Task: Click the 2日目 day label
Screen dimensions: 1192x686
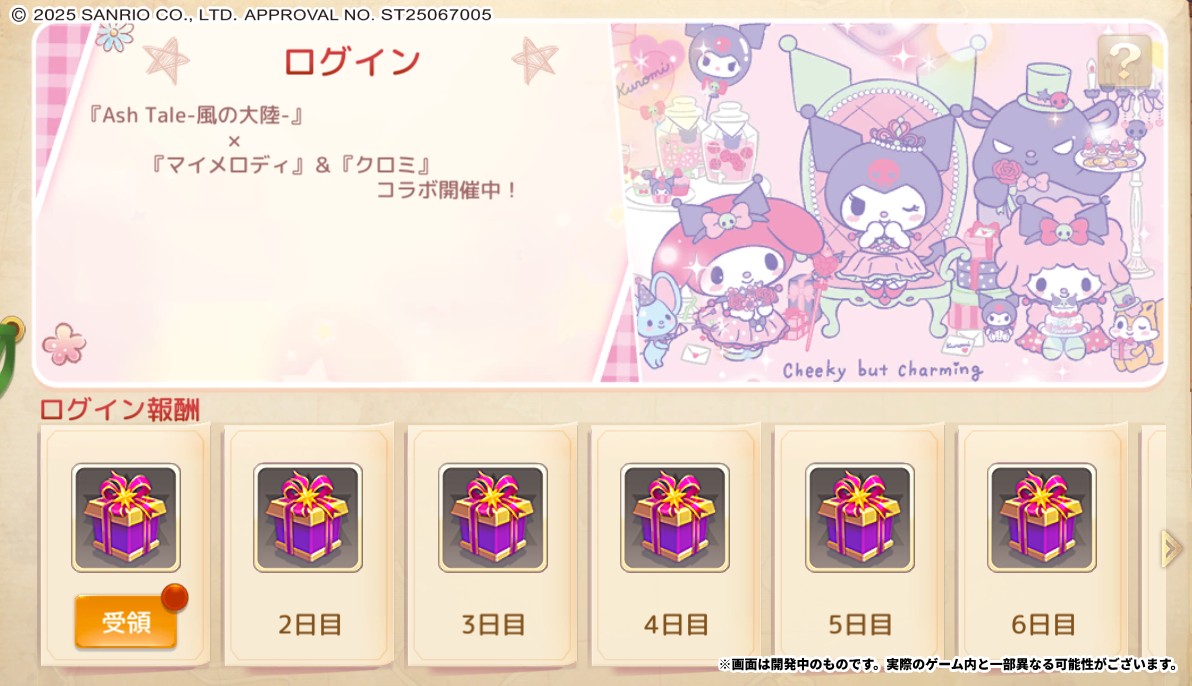Action: coord(309,624)
